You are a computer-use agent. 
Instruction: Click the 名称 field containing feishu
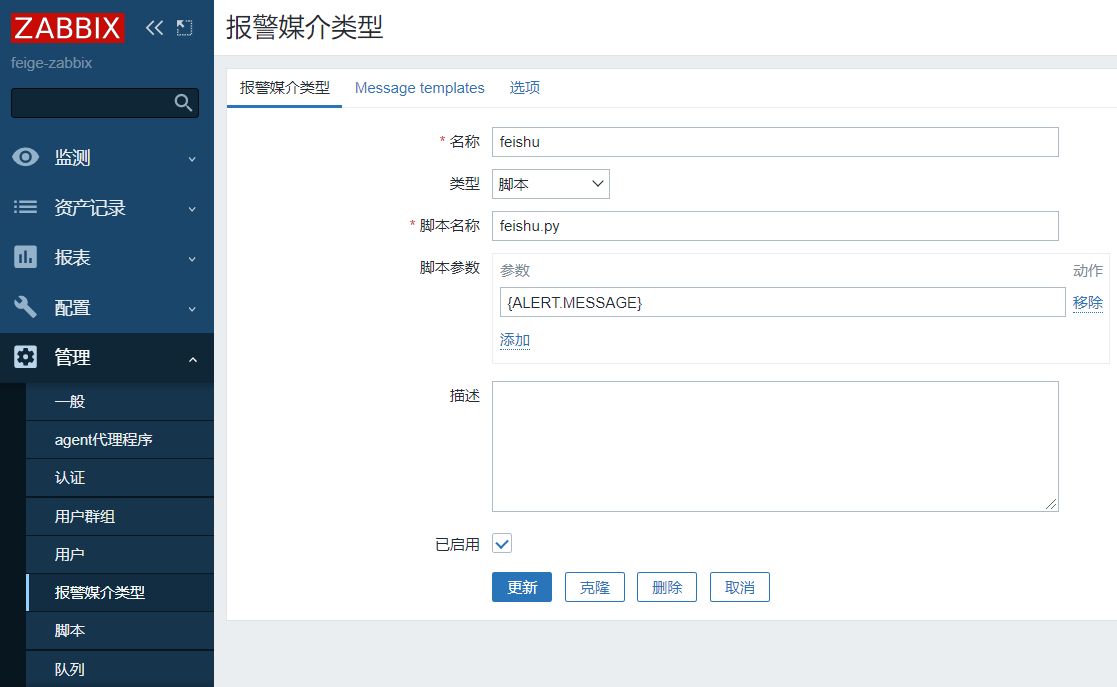(775, 142)
